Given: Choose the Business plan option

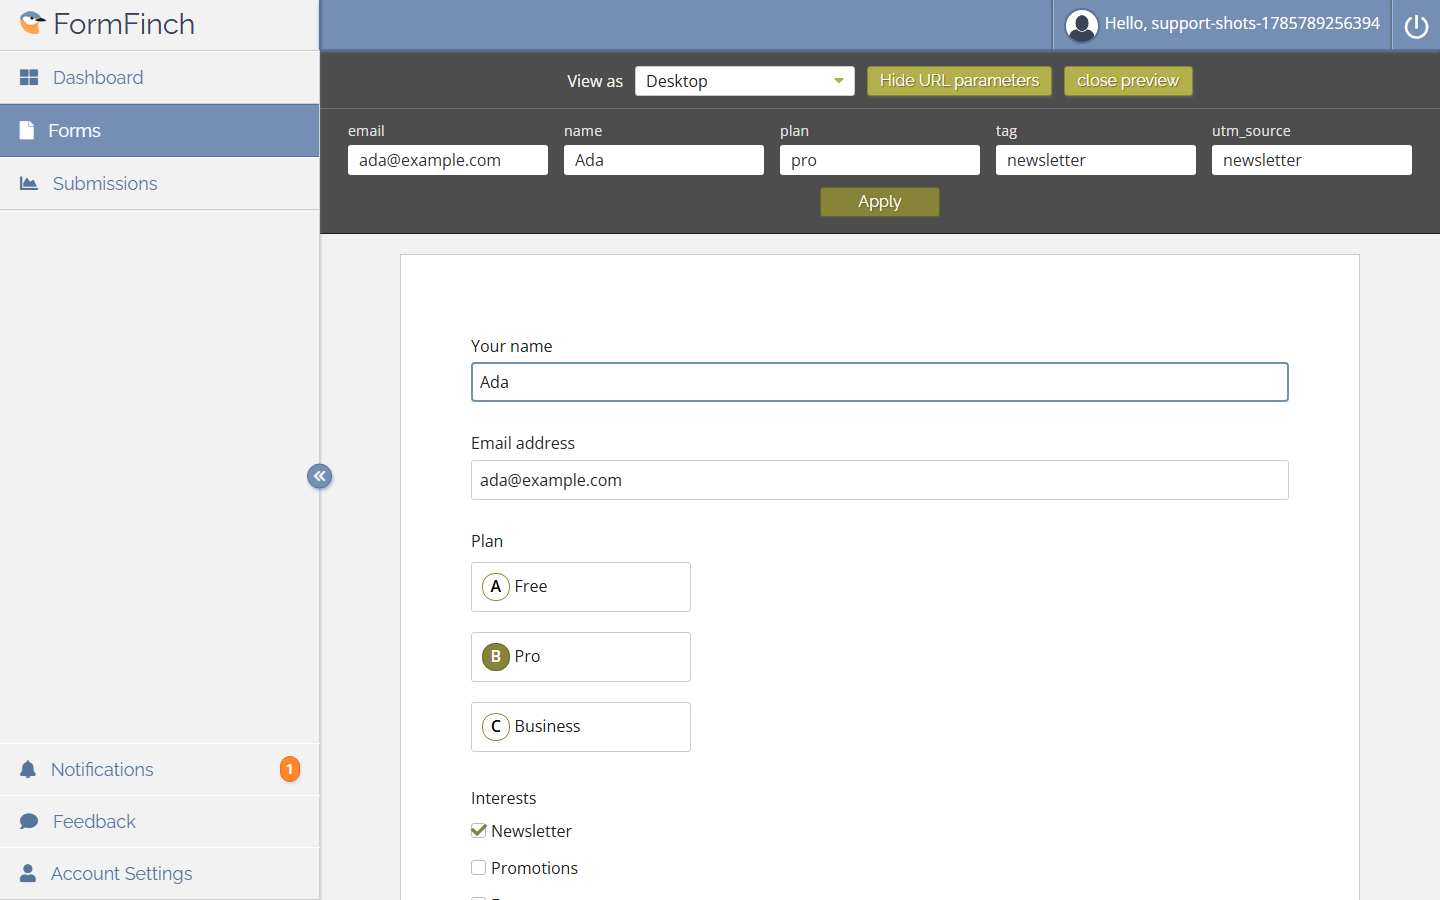Looking at the screenshot, I should point(581,727).
